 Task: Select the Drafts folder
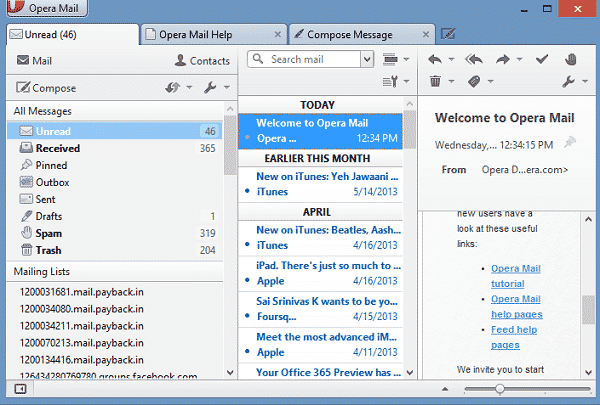coord(114,216)
